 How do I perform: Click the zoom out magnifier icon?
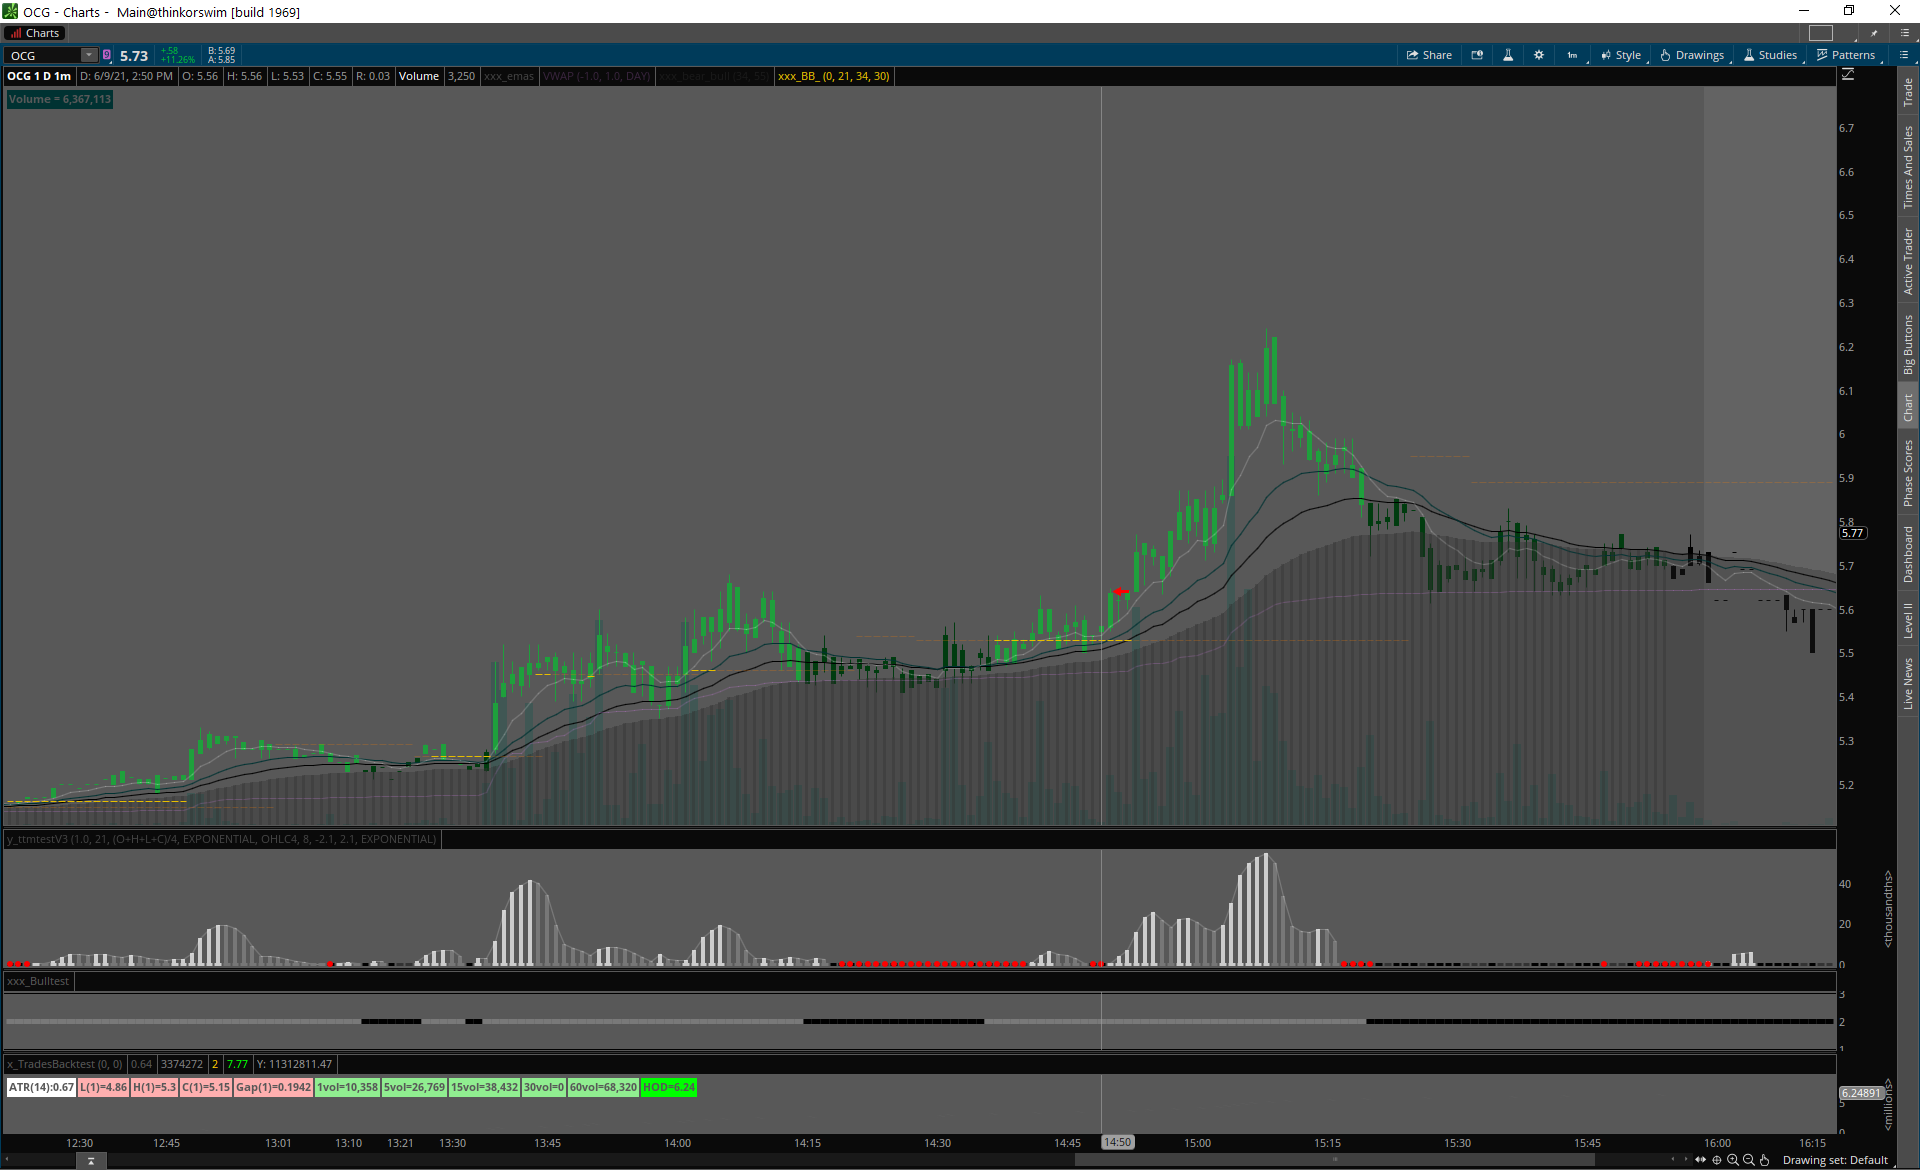pos(1748,1160)
